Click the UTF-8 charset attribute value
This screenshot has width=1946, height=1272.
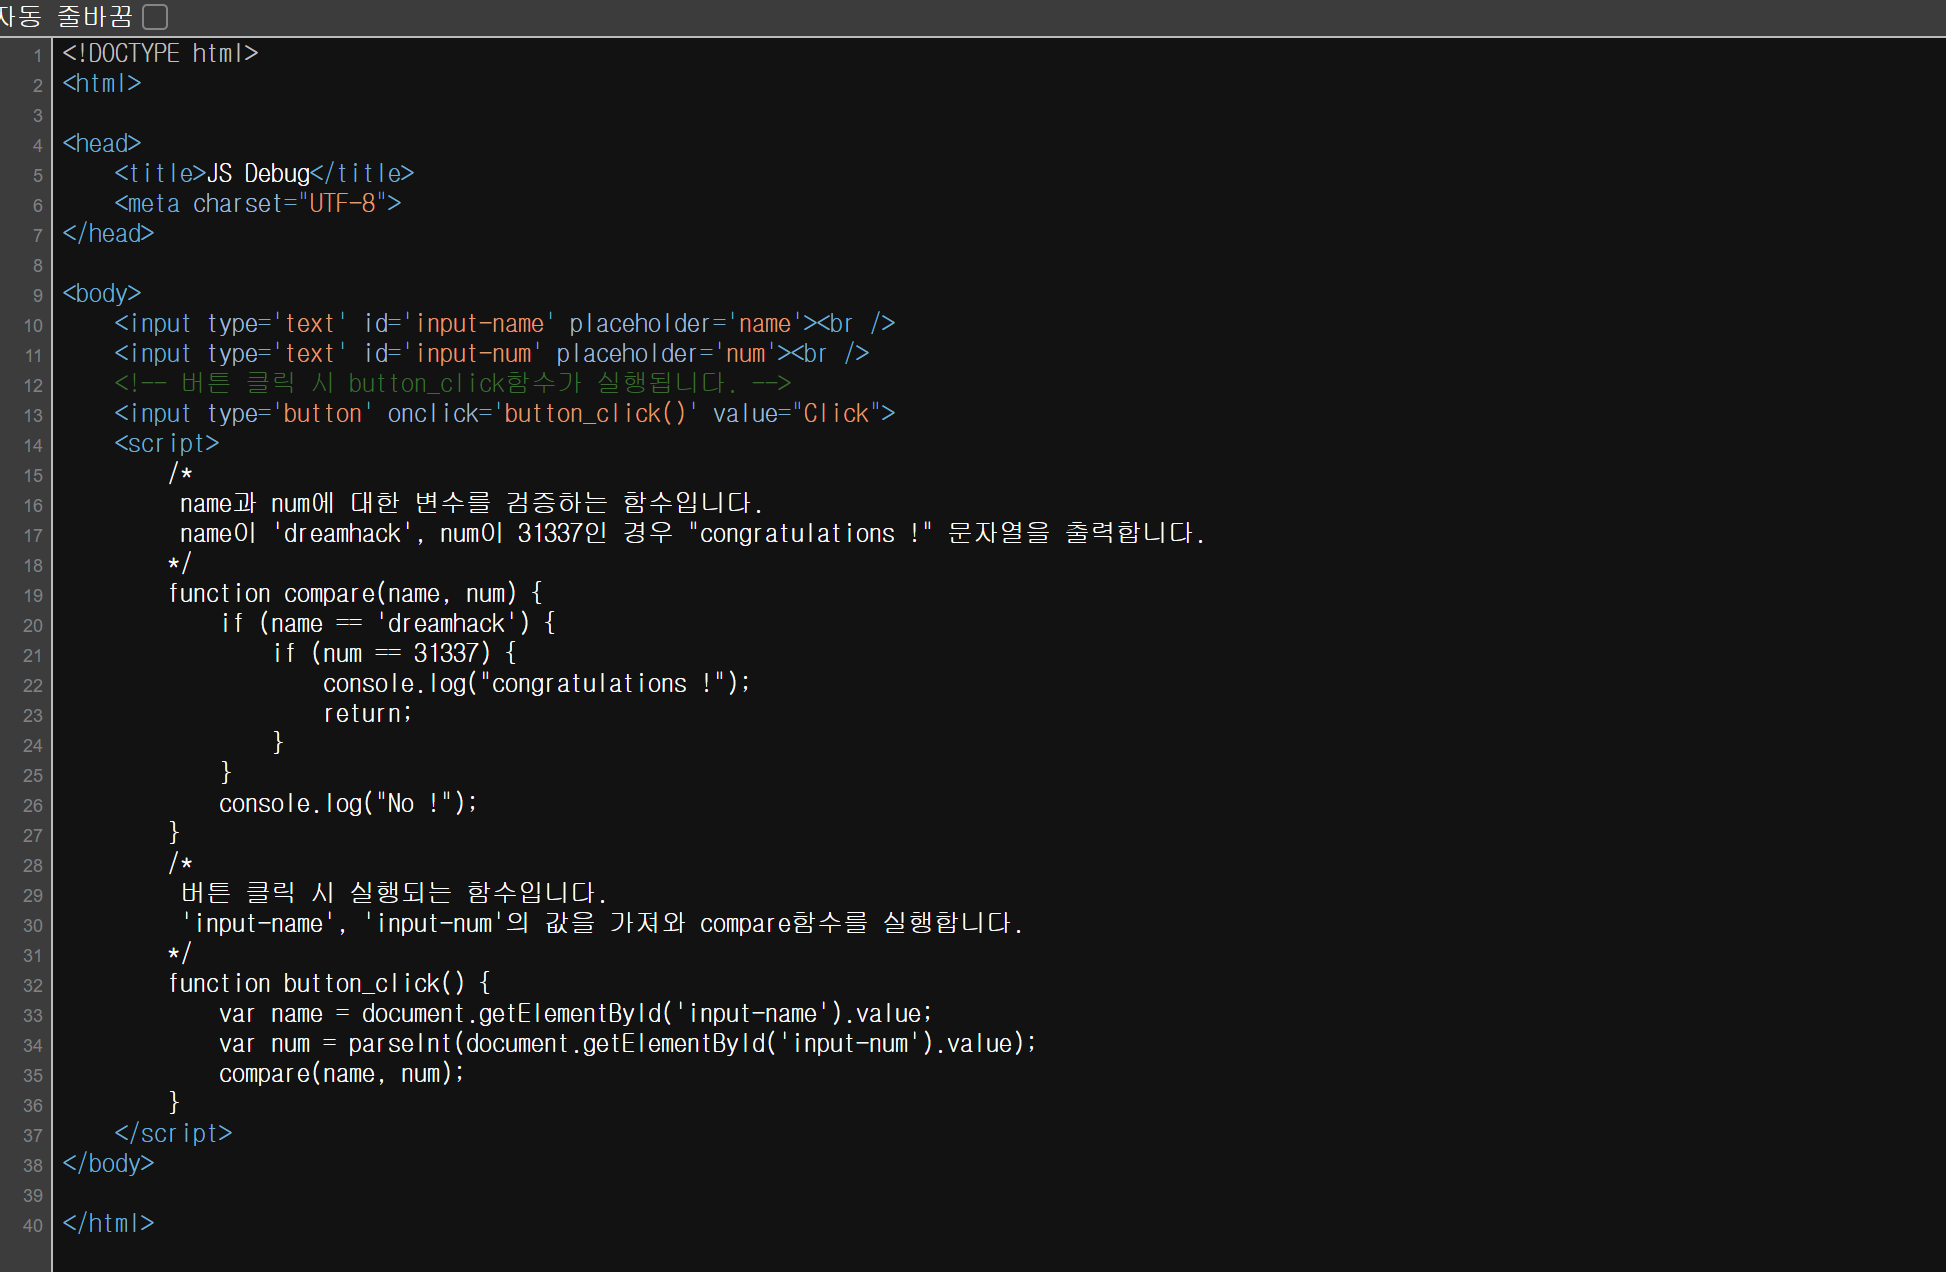point(341,203)
